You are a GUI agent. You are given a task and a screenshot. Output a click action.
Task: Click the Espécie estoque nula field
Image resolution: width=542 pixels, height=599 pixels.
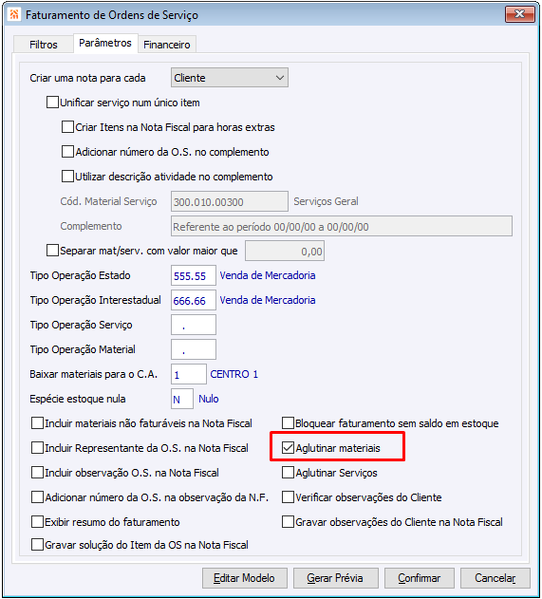coord(182,399)
